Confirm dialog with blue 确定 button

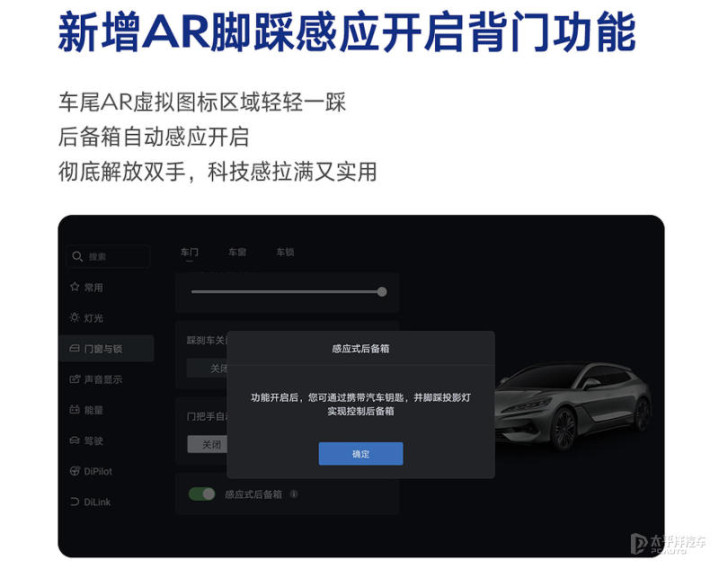point(360,453)
